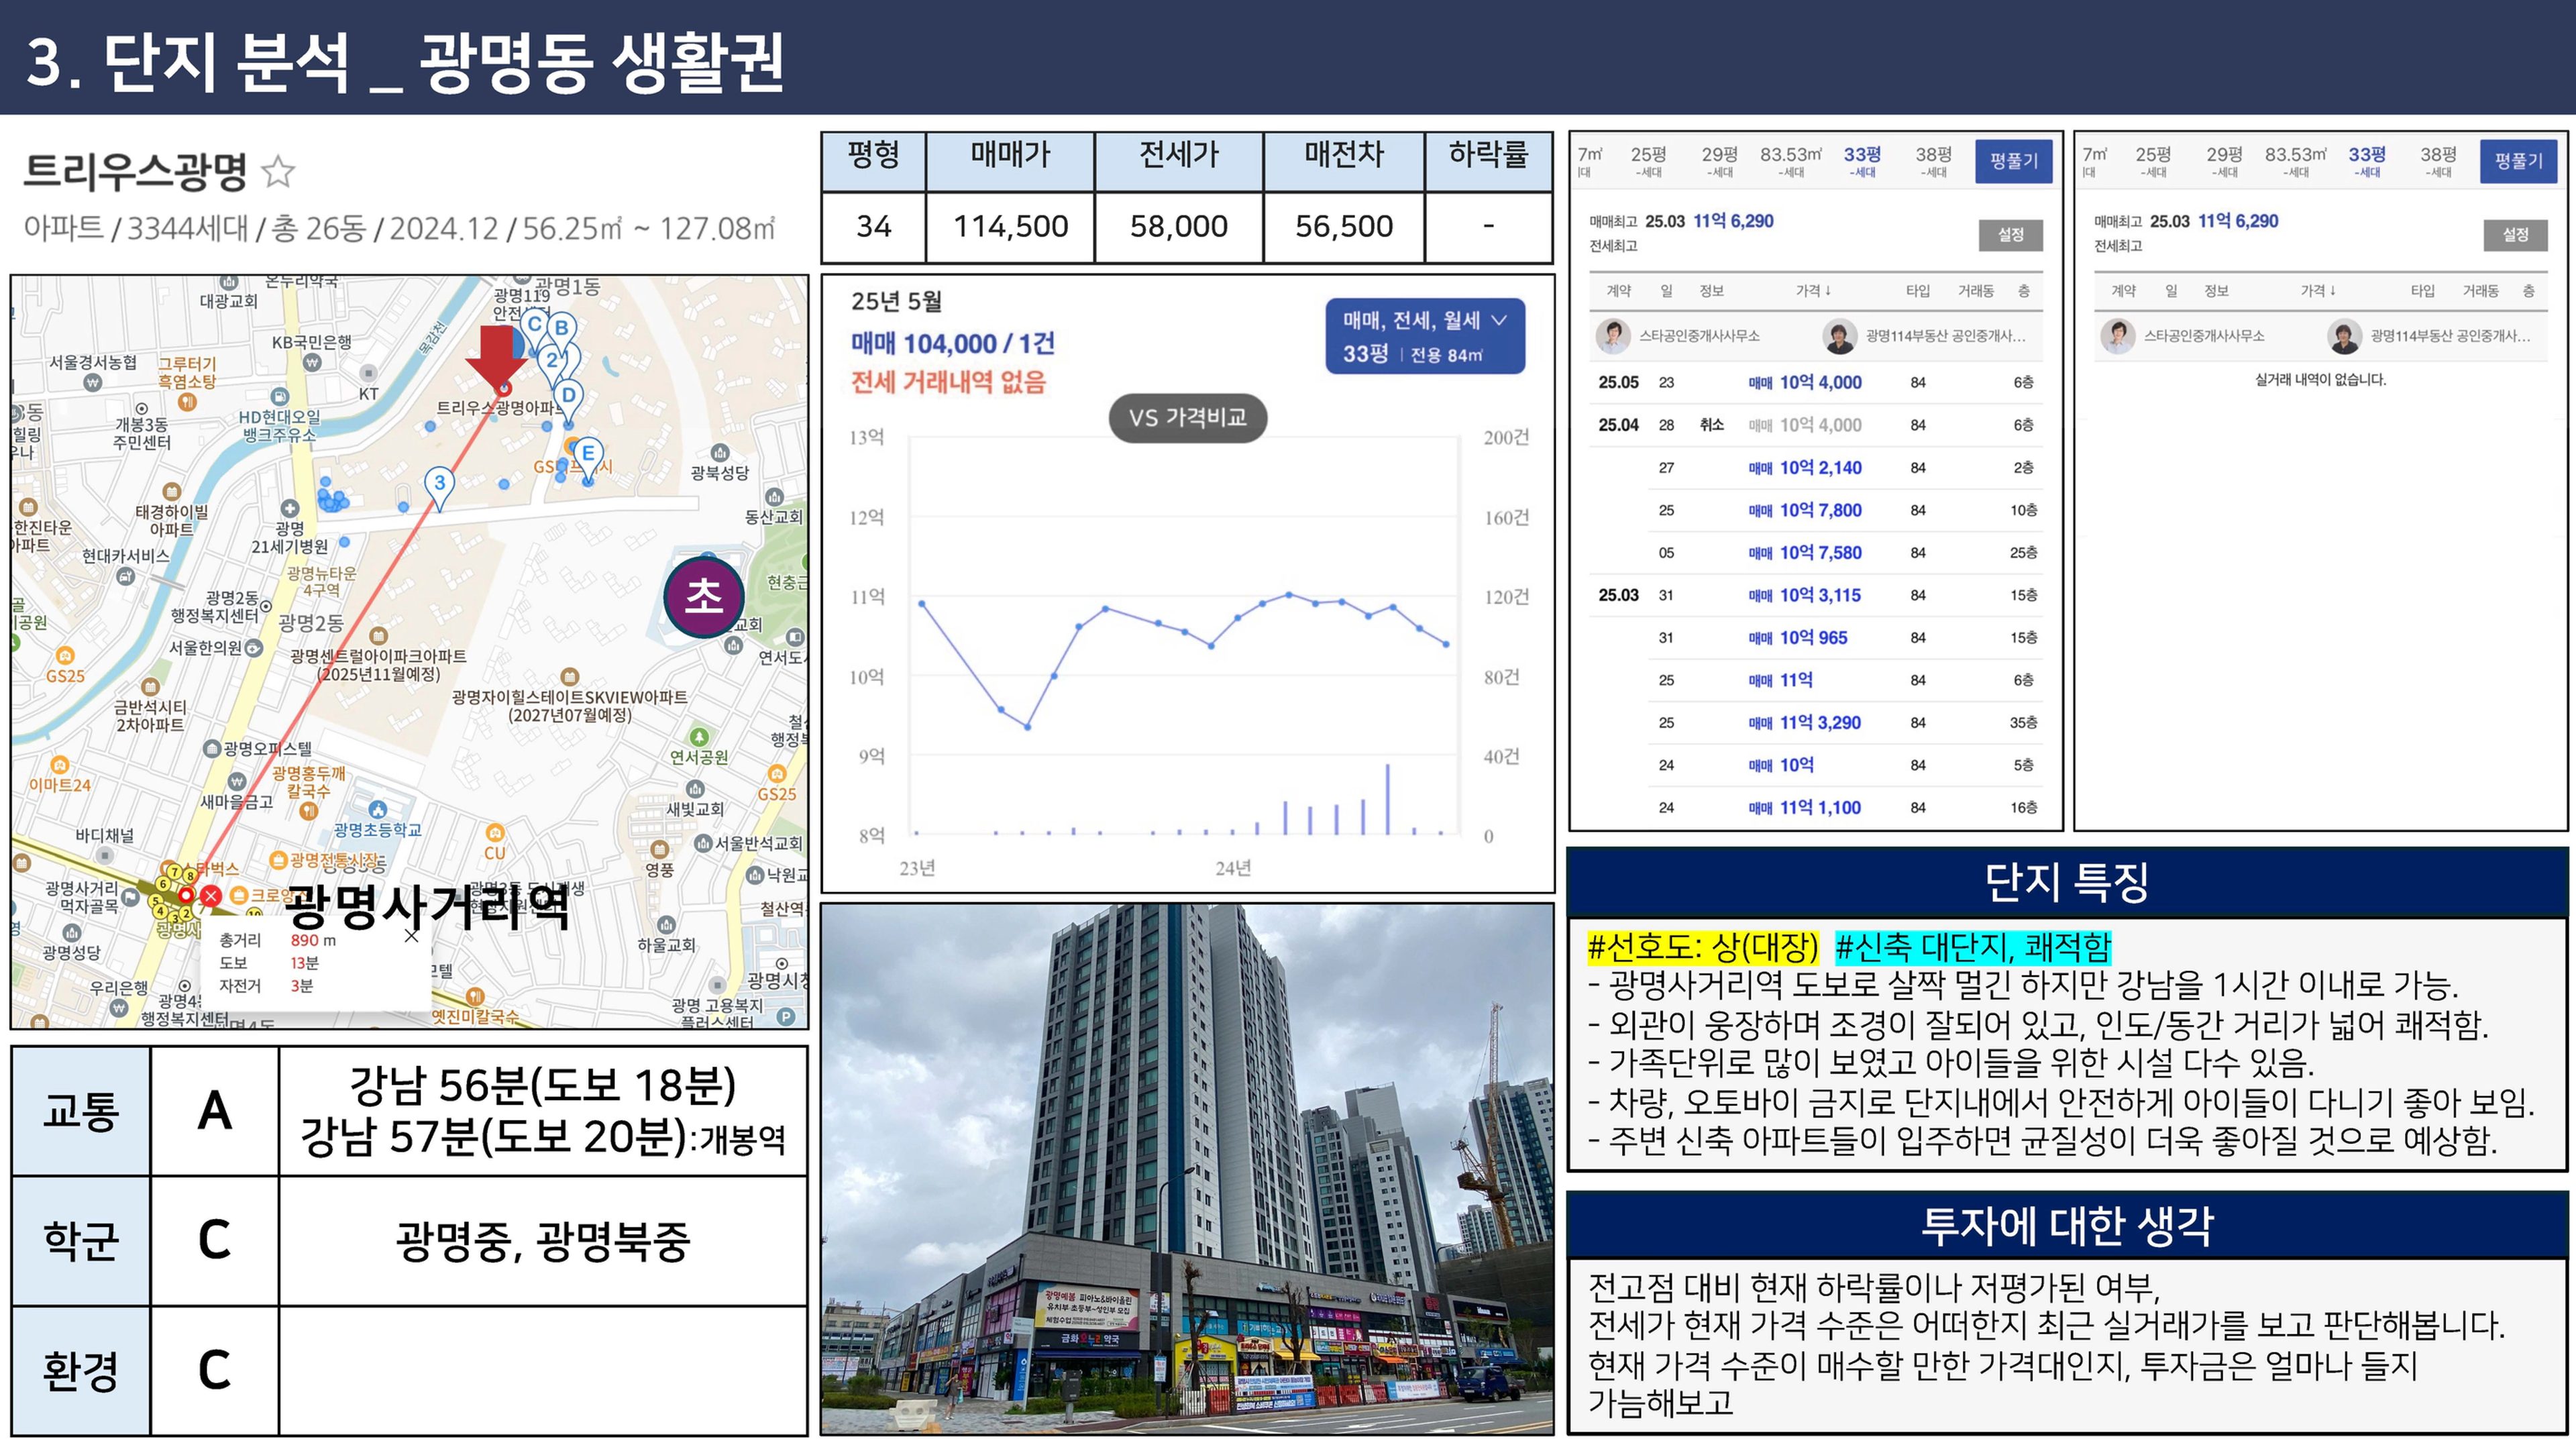This screenshot has height=1449, width=2576.
Task: Click the 연서공원 park icon
Action: (699, 738)
